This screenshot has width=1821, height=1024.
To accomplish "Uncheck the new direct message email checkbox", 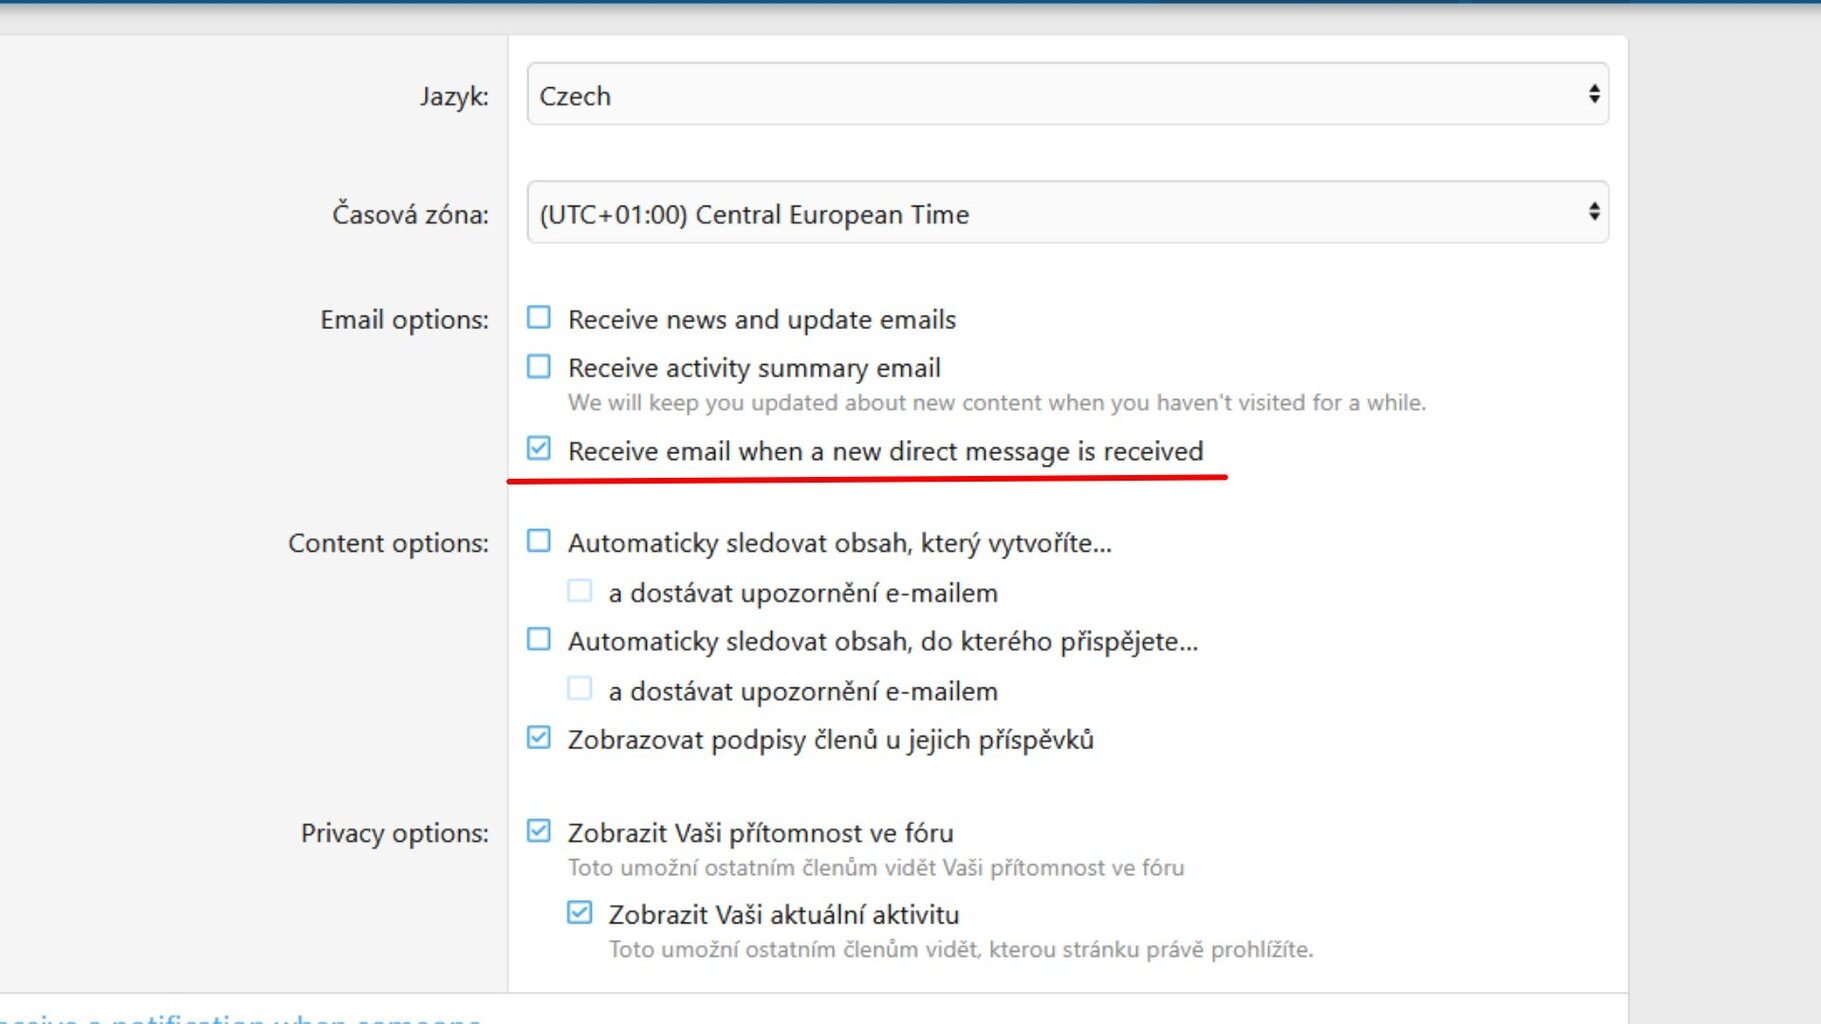I will (x=539, y=449).
